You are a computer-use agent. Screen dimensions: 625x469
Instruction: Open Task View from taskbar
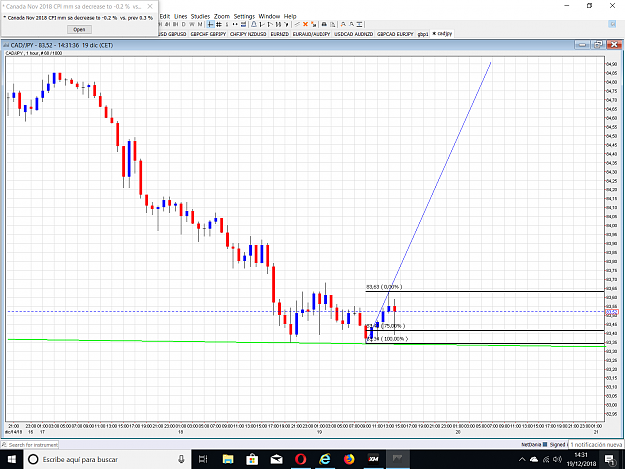(203, 459)
